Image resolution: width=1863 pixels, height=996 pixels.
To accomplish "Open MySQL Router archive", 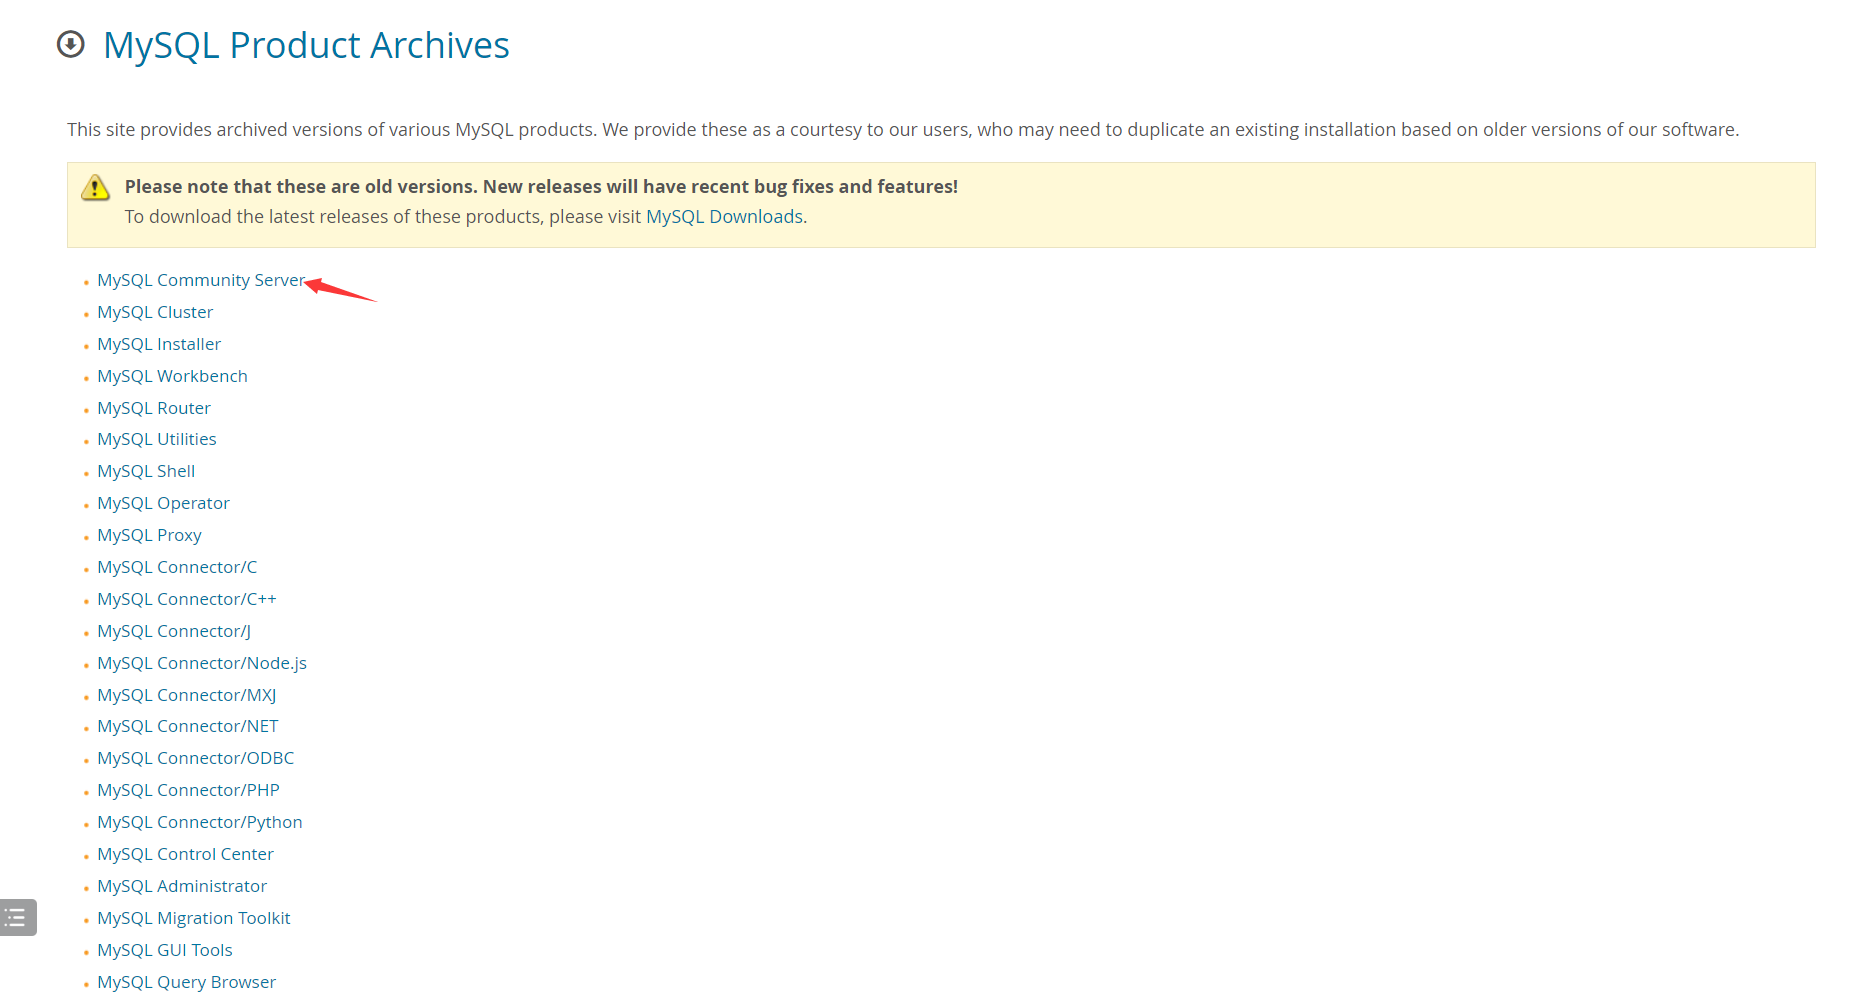I will point(154,408).
